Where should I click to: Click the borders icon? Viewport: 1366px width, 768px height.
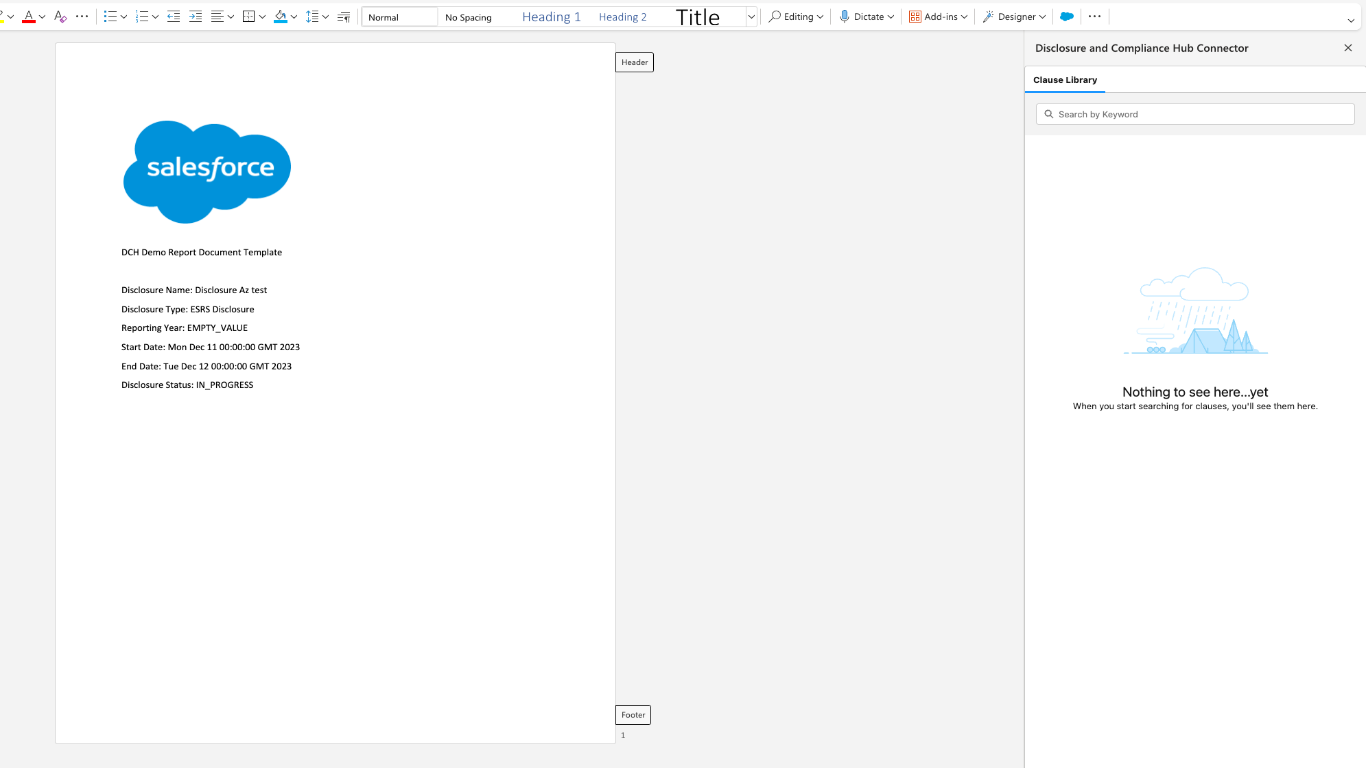249,17
